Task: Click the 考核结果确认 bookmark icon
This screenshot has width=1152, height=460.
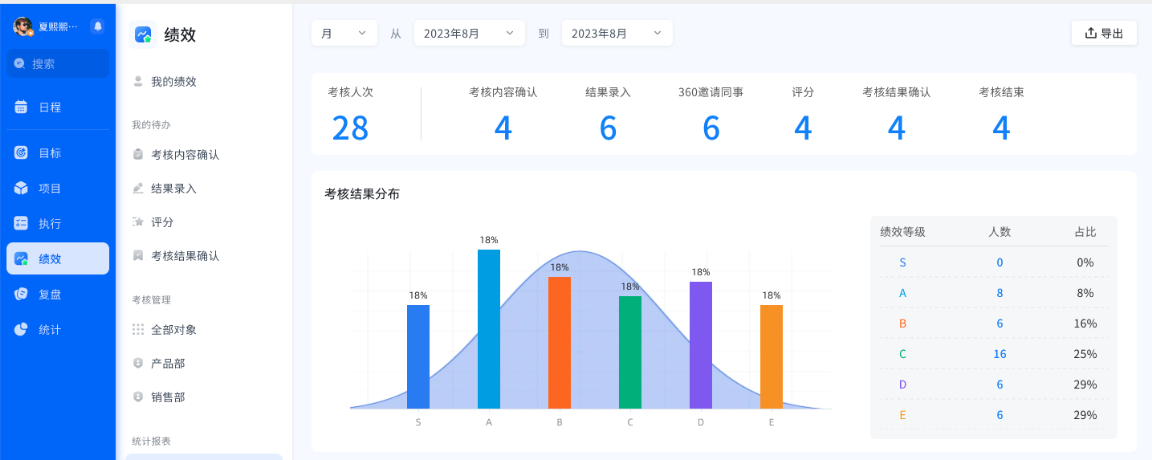Action: tap(137, 256)
